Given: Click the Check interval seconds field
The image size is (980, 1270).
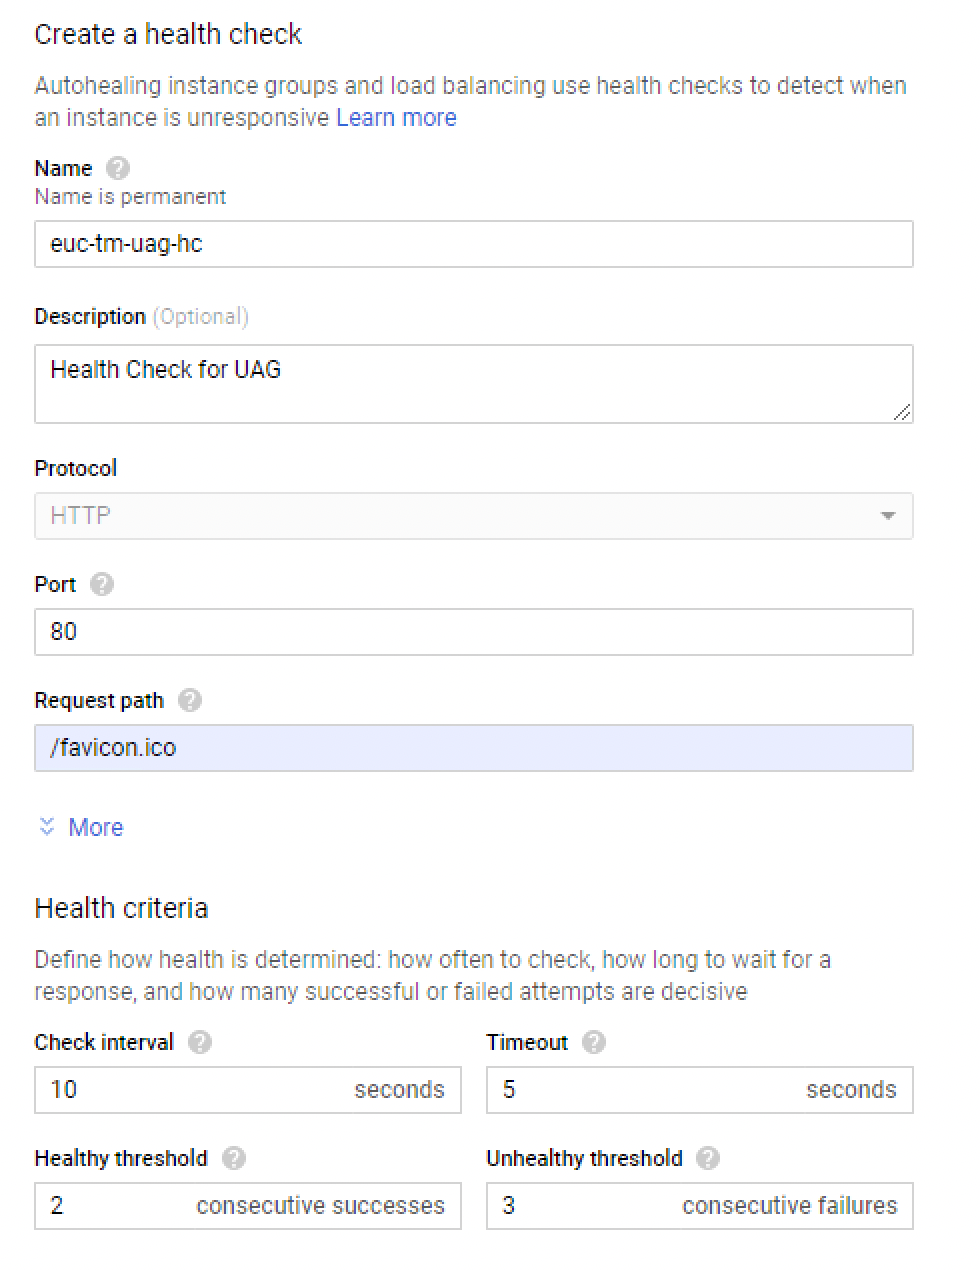Looking at the screenshot, I should (x=200, y=1090).
